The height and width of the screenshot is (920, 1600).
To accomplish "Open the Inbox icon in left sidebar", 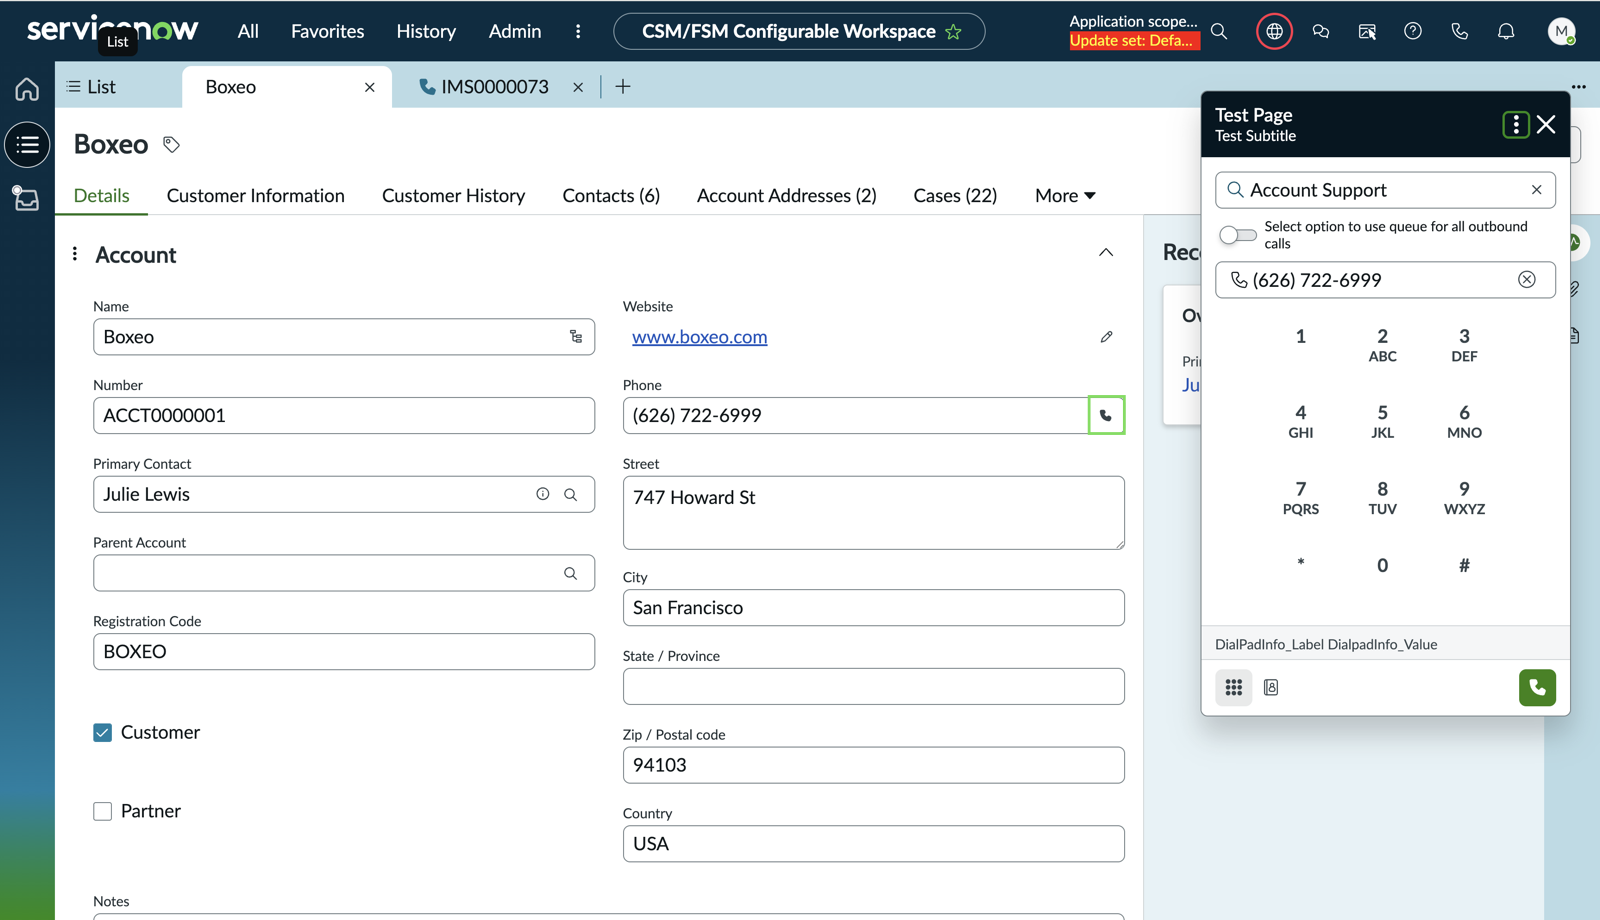I will tap(27, 198).
